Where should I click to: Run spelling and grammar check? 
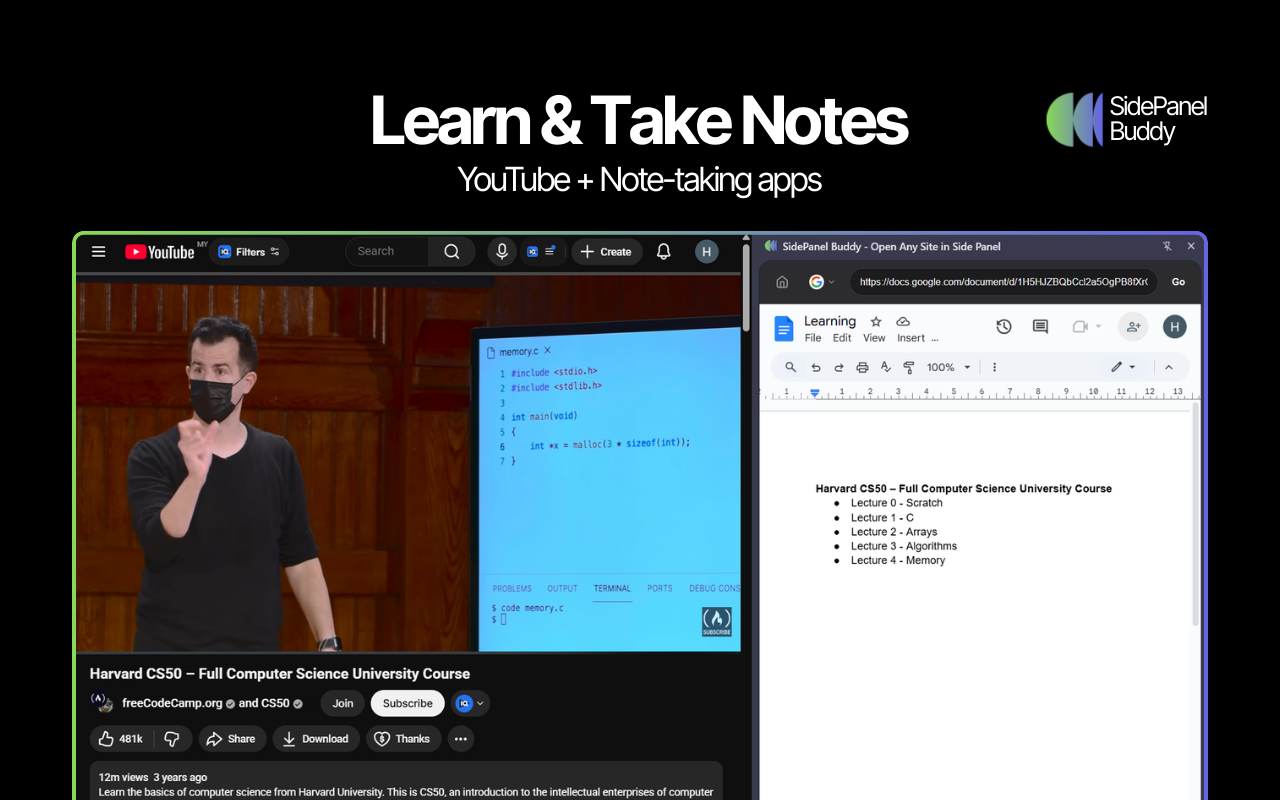[x=885, y=367]
